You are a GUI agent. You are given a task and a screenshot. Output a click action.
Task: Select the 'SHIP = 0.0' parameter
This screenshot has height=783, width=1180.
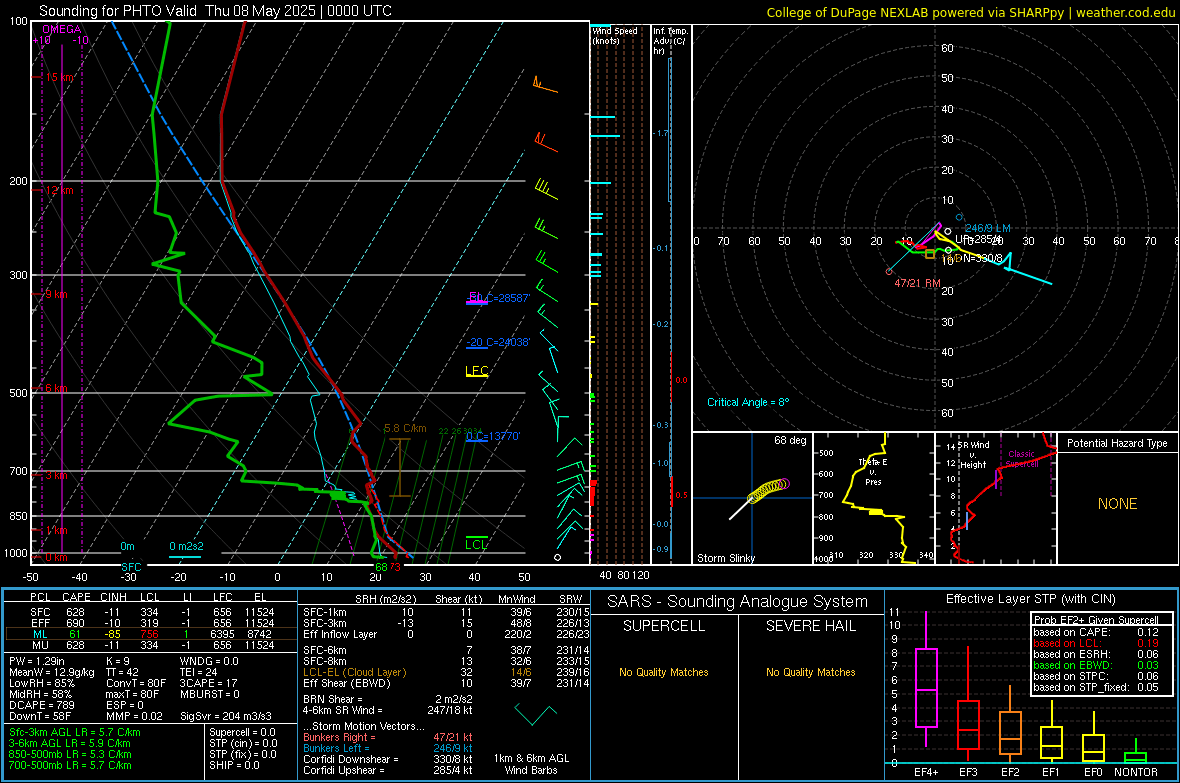click(234, 765)
